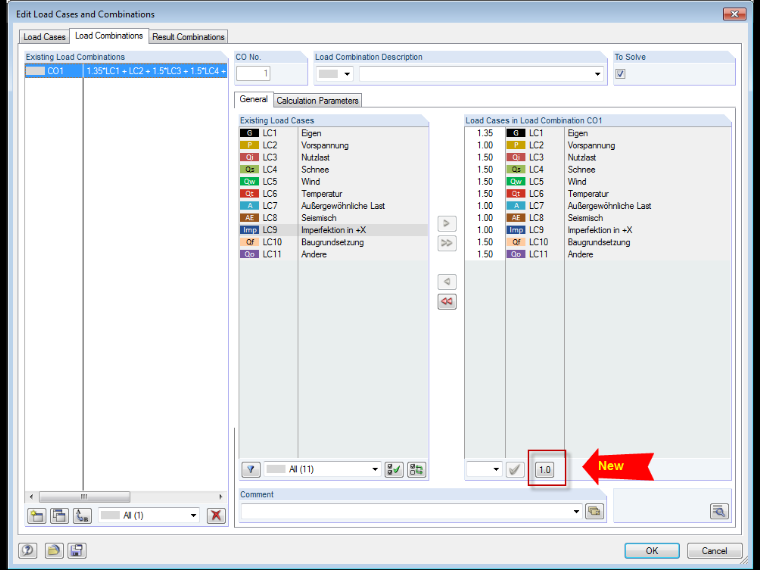Click scrollbar right arrow in combinations list
760x570 pixels.
pyautogui.click(x=221, y=497)
